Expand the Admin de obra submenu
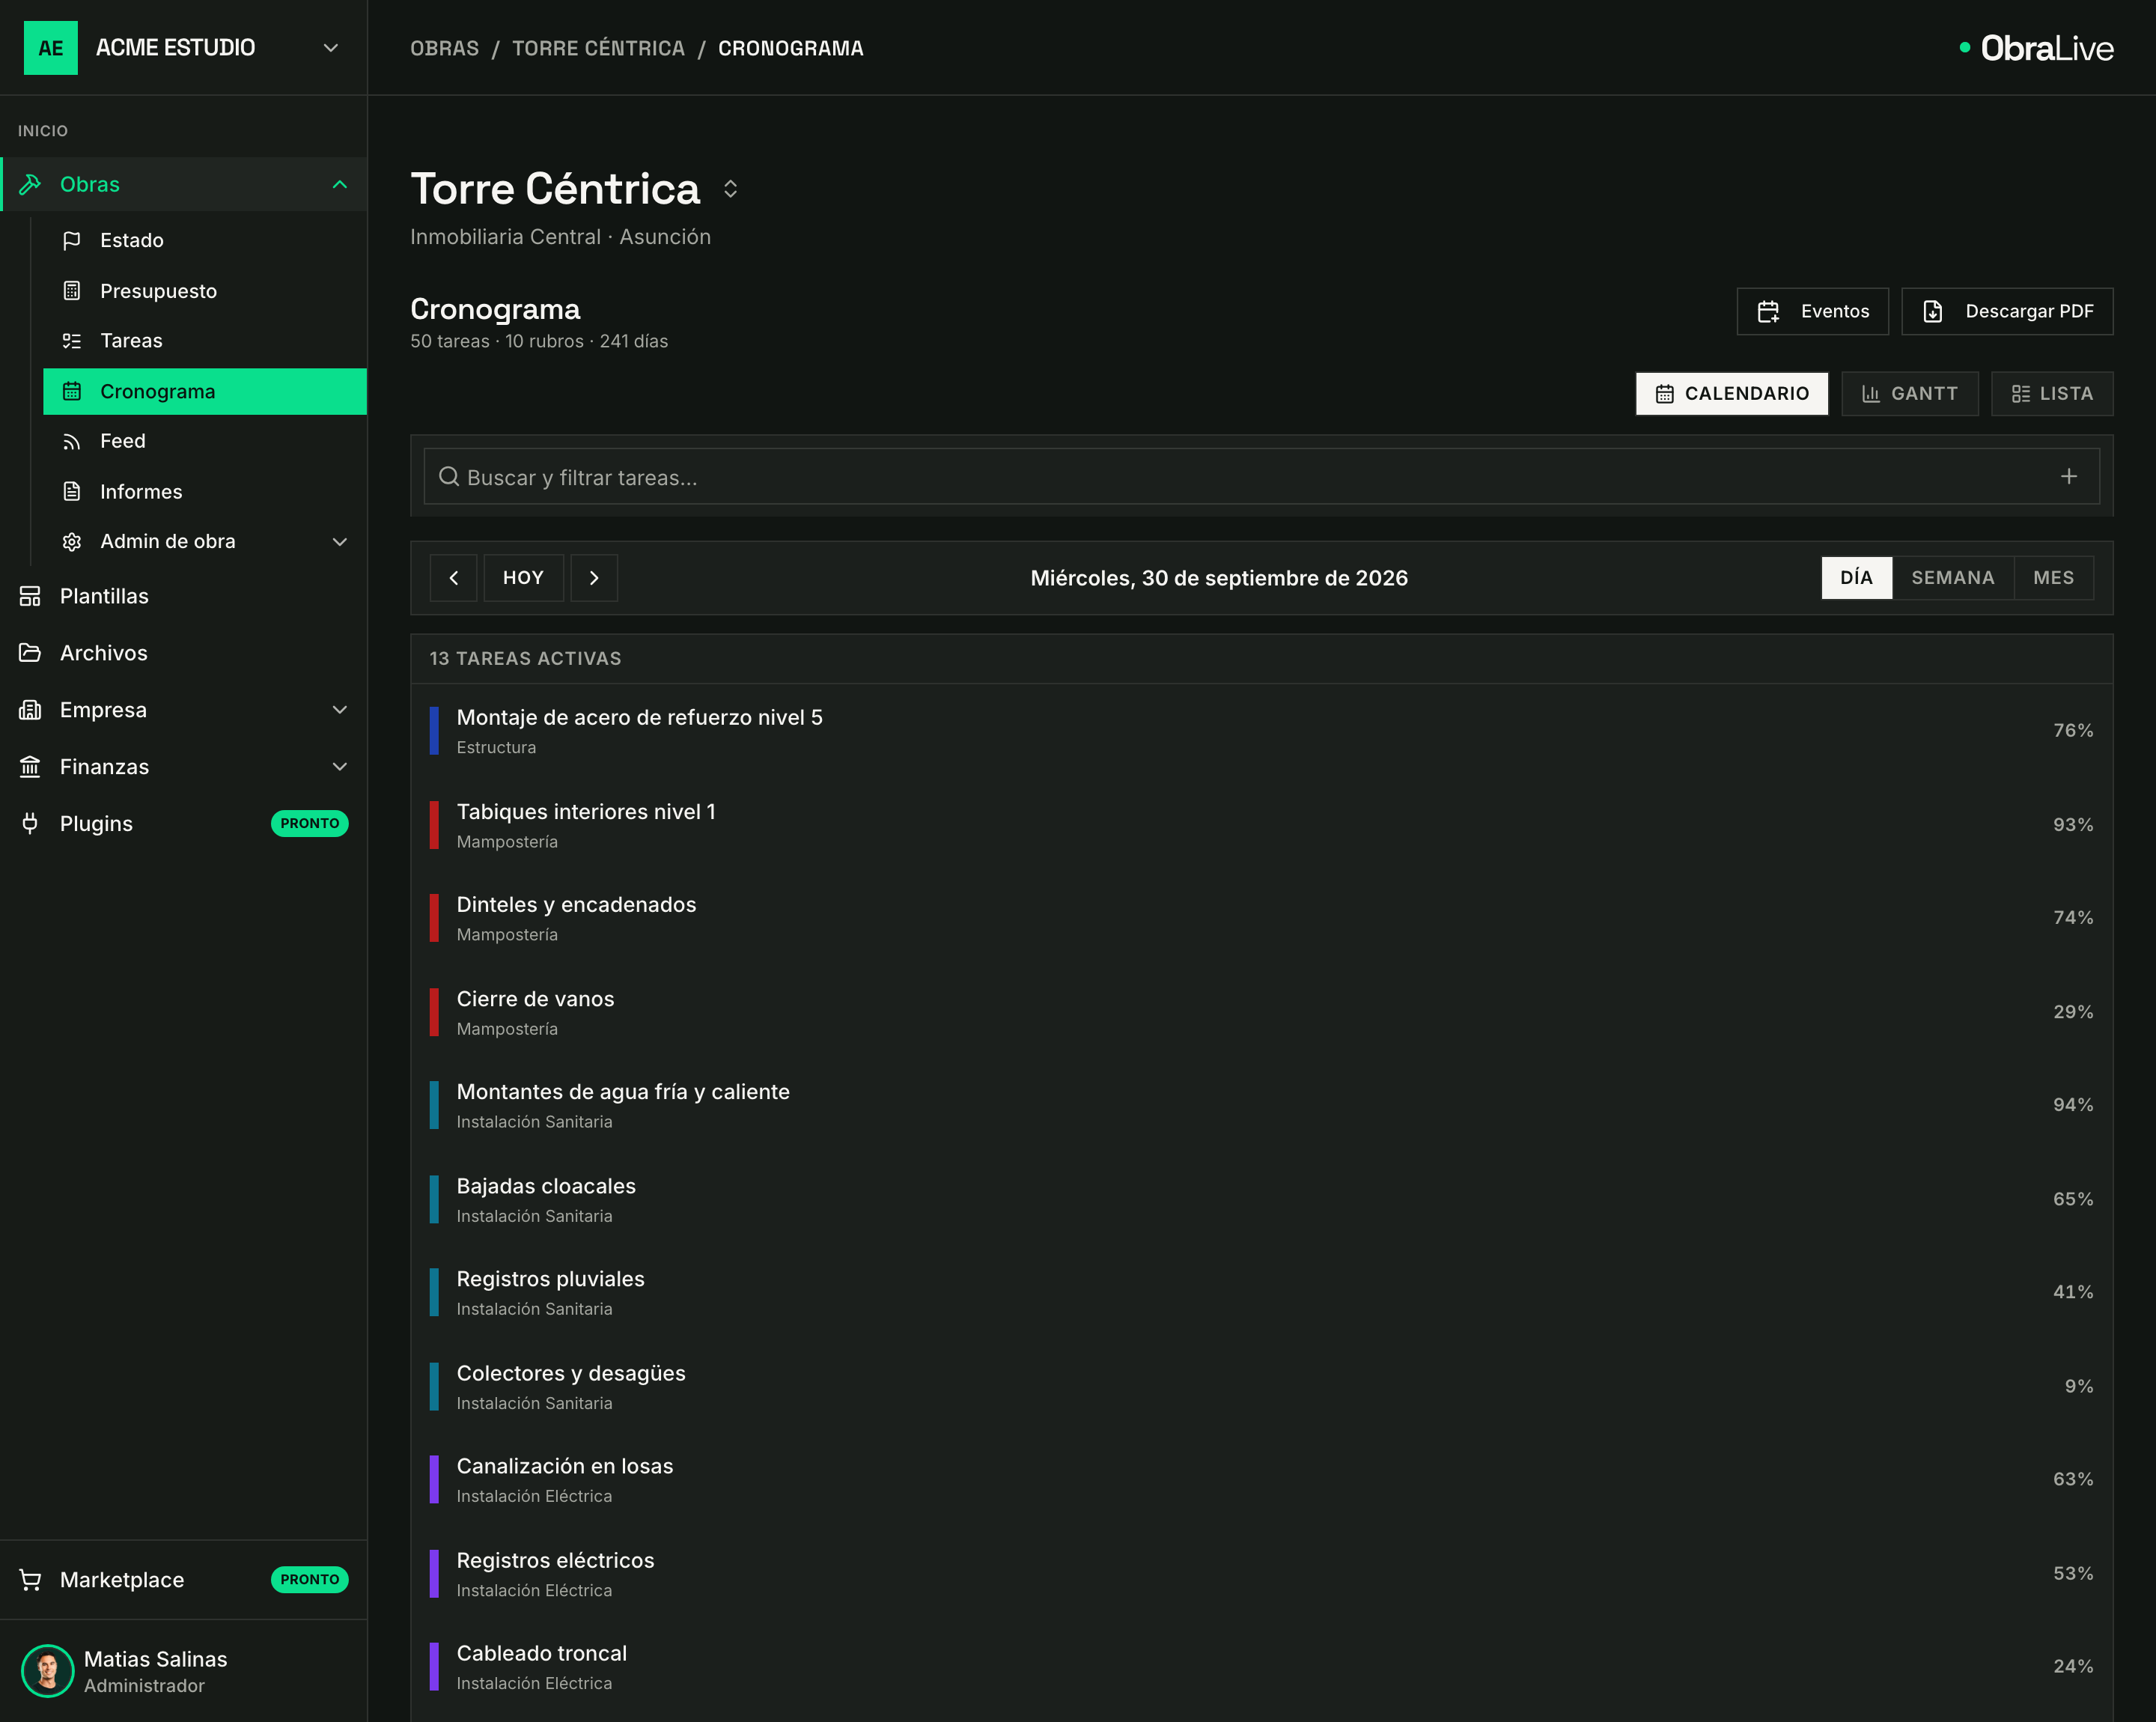The width and height of the screenshot is (2156, 1722). pyautogui.click(x=340, y=542)
